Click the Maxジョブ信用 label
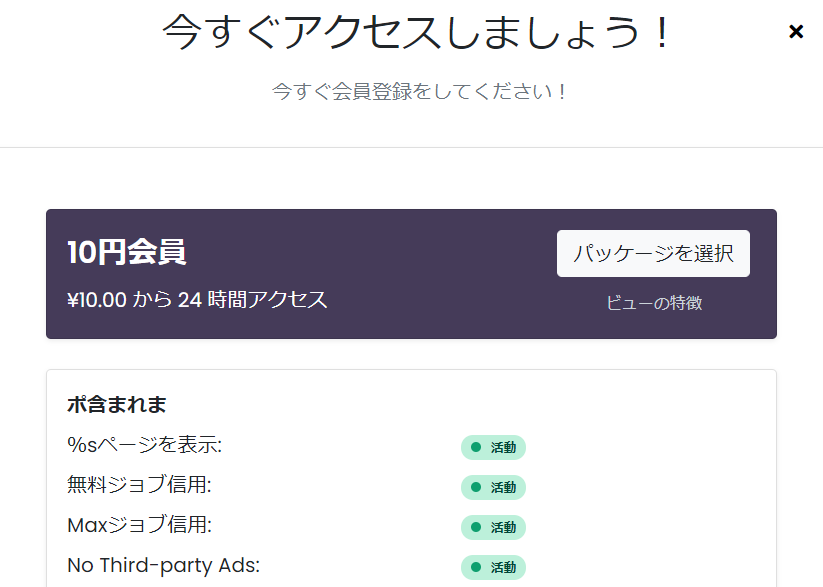823x587 pixels. click(x=140, y=525)
